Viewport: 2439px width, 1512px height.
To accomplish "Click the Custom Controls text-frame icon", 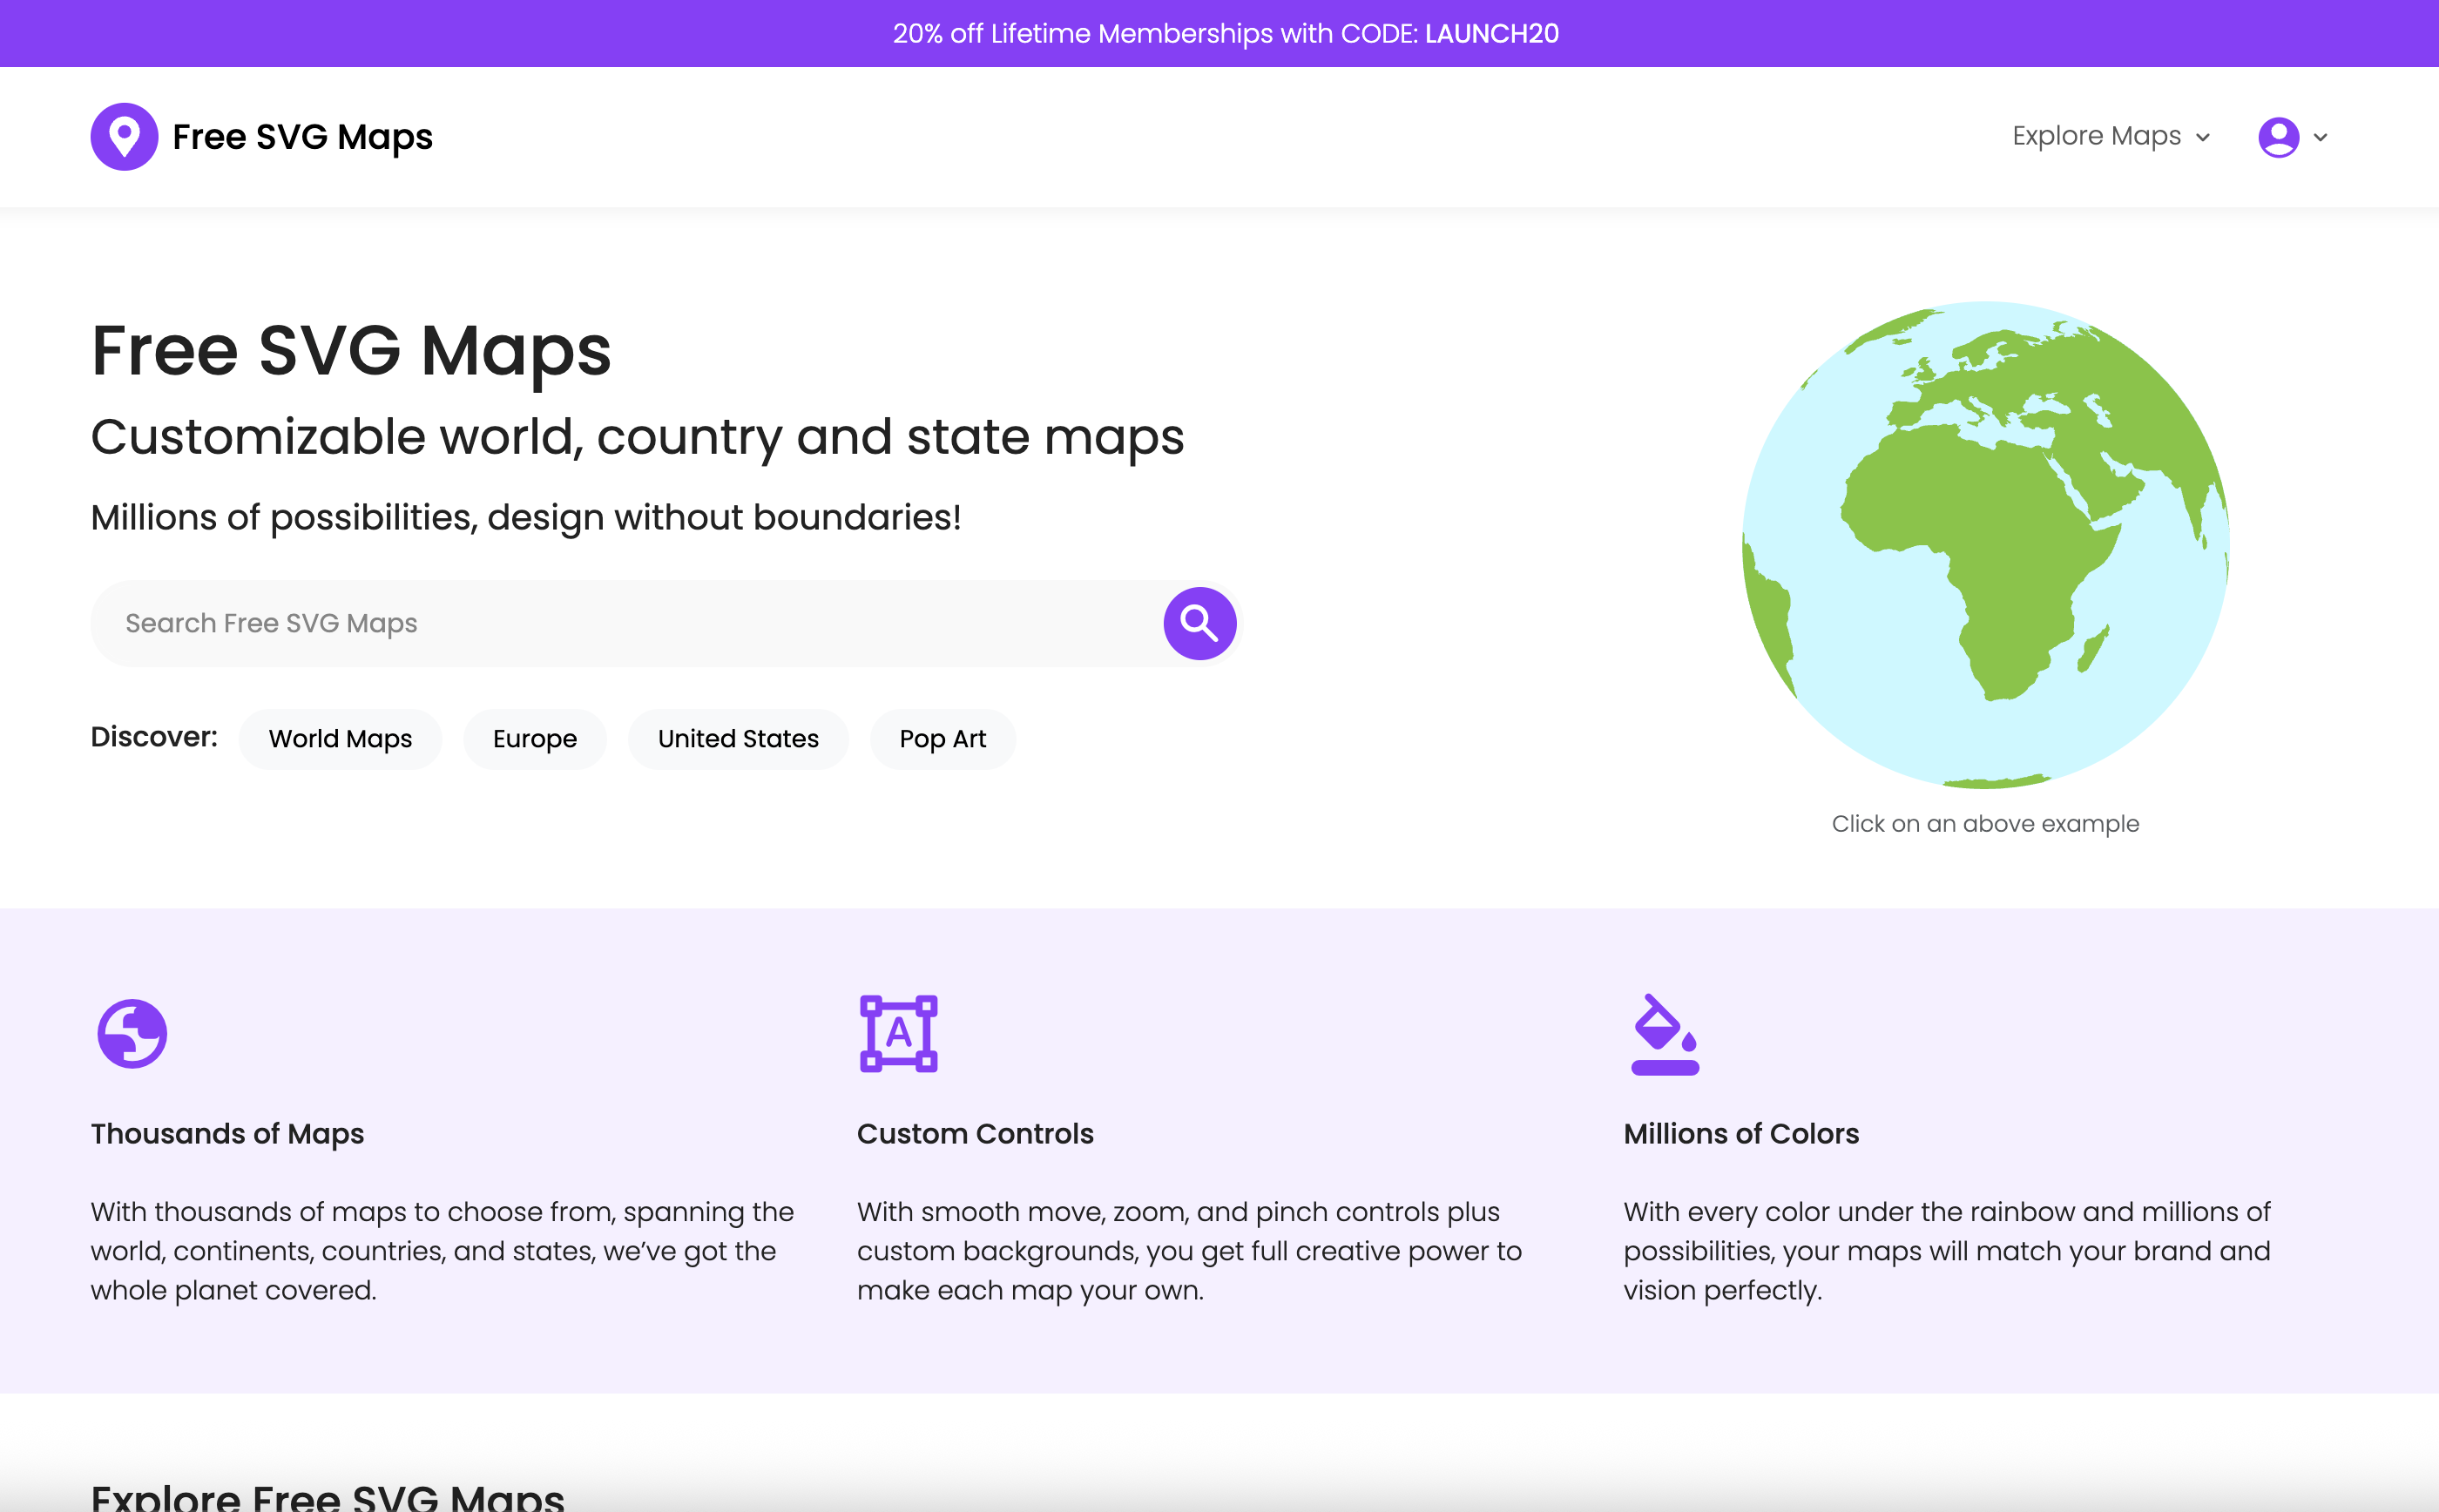I will coord(897,1033).
